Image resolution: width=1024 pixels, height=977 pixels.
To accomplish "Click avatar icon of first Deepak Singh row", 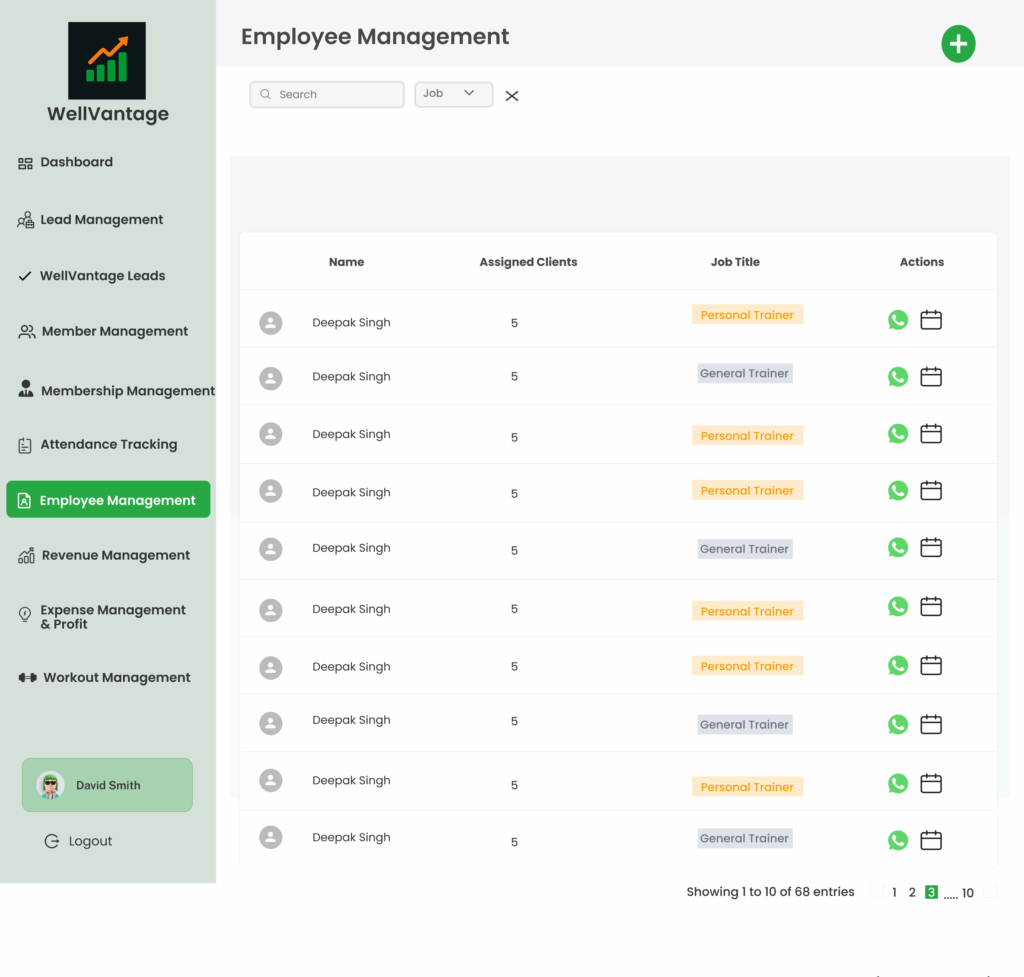I will click(271, 323).
